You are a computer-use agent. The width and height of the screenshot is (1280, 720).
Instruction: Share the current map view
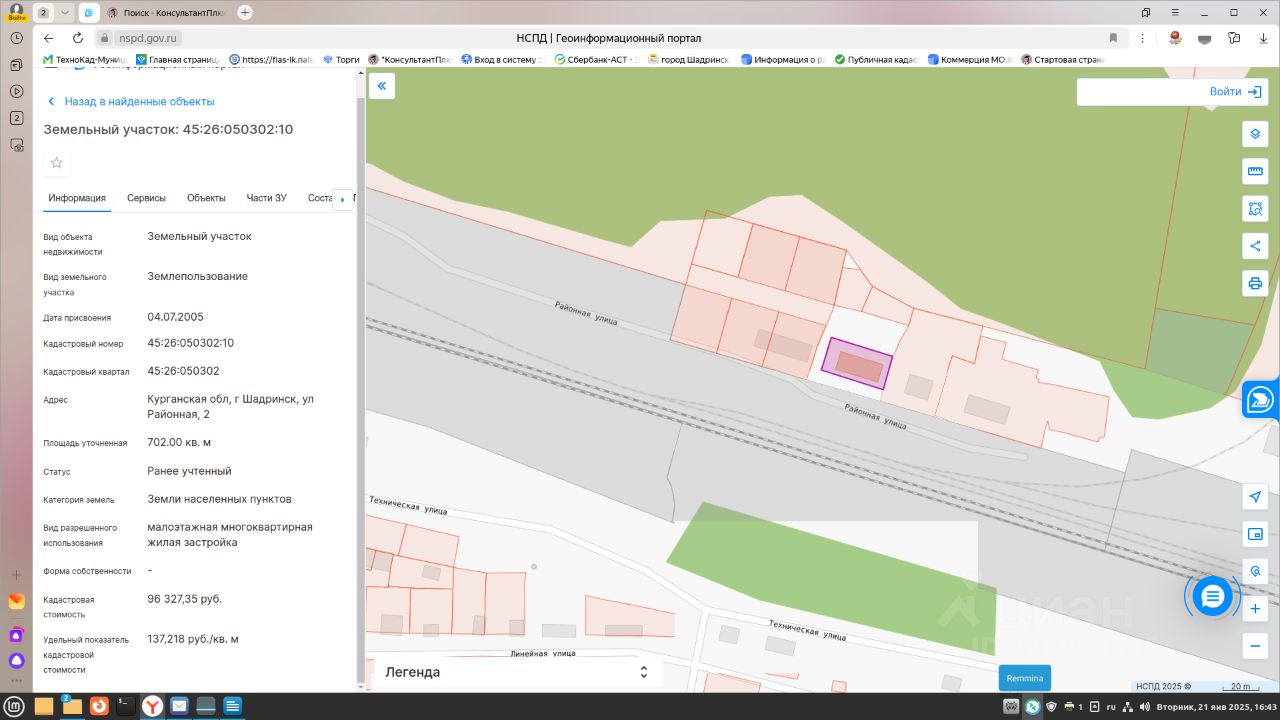[x=1255, y=246]
